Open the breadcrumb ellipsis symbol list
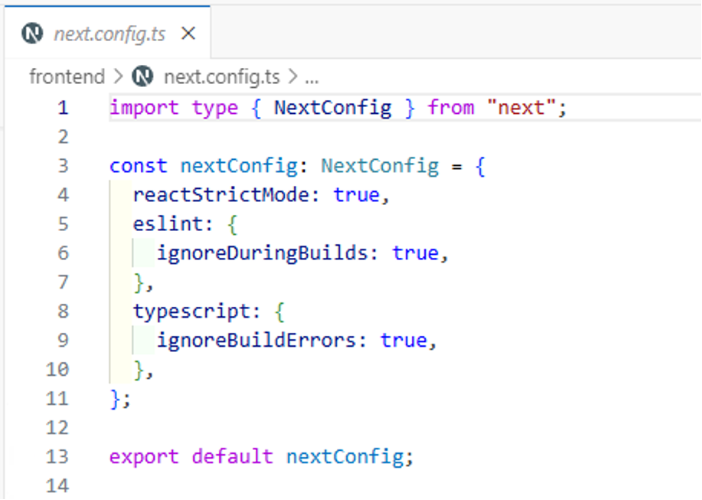Viewport: 702px width, 500px height. [x=312, y=79]
